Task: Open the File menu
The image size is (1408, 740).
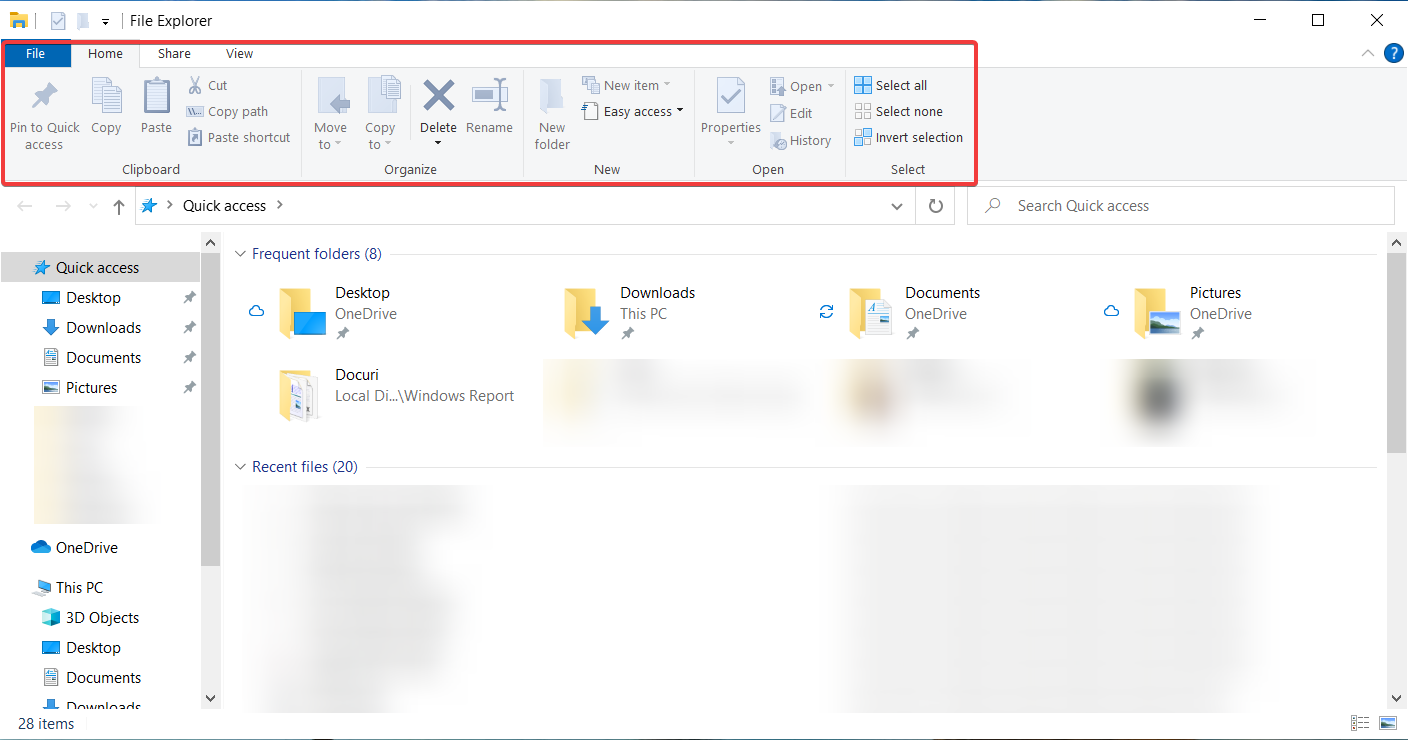Action: pos(36,54)
